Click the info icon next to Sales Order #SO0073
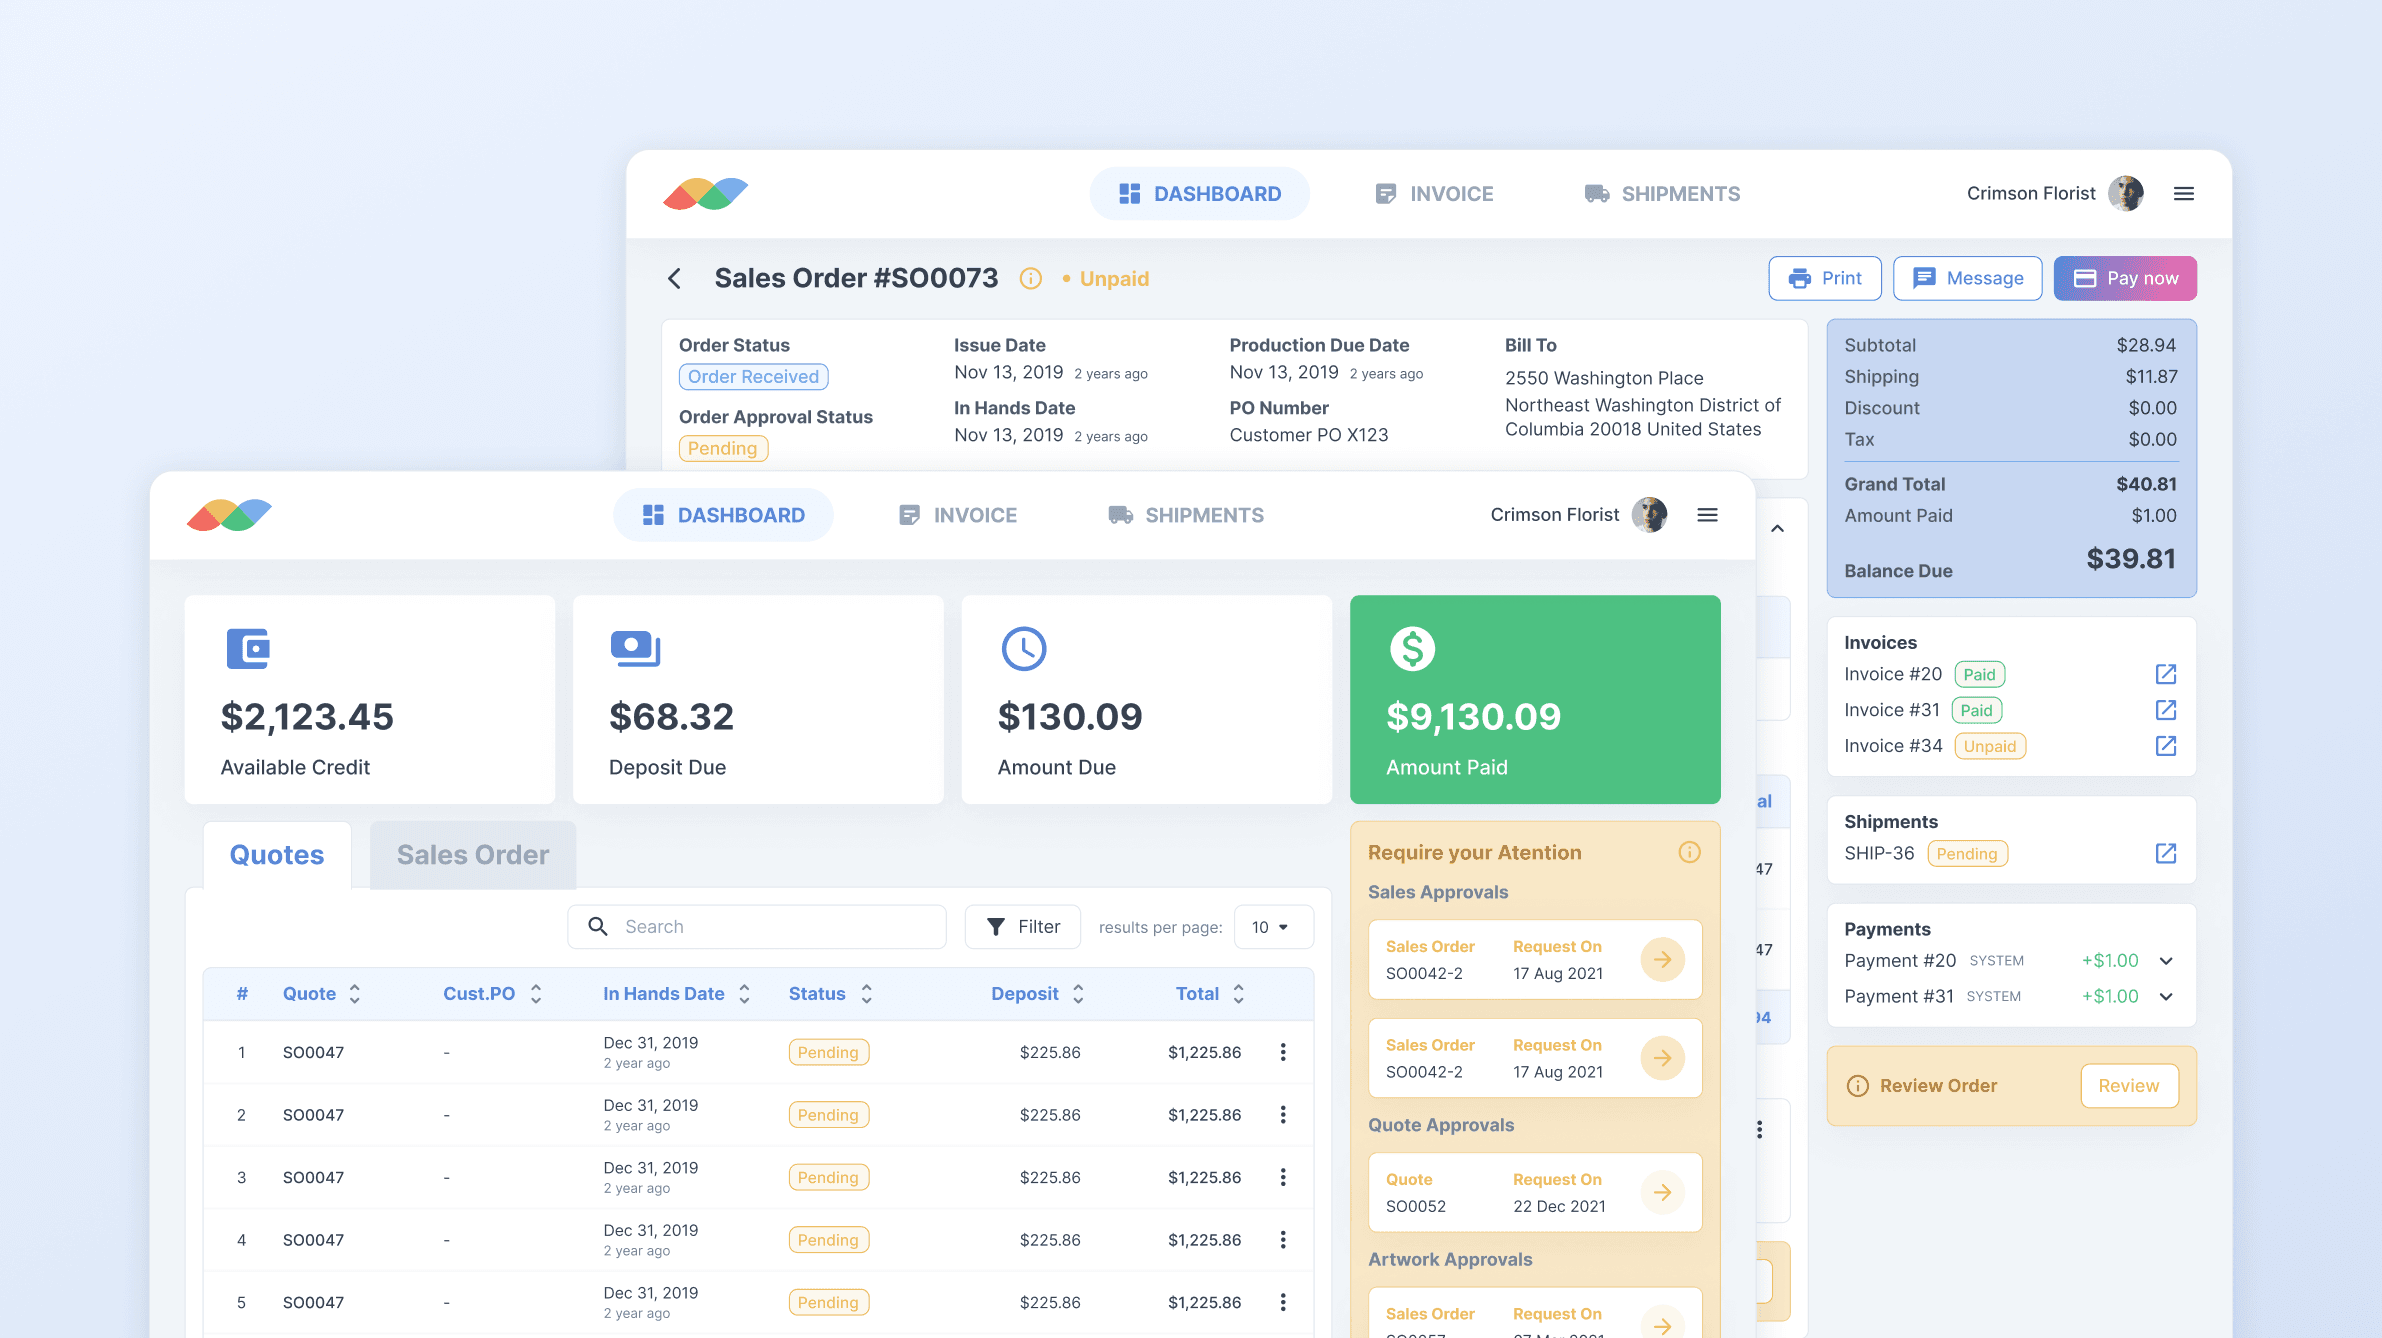This screenshot has width=2382, height=1338. (1030, 279)
